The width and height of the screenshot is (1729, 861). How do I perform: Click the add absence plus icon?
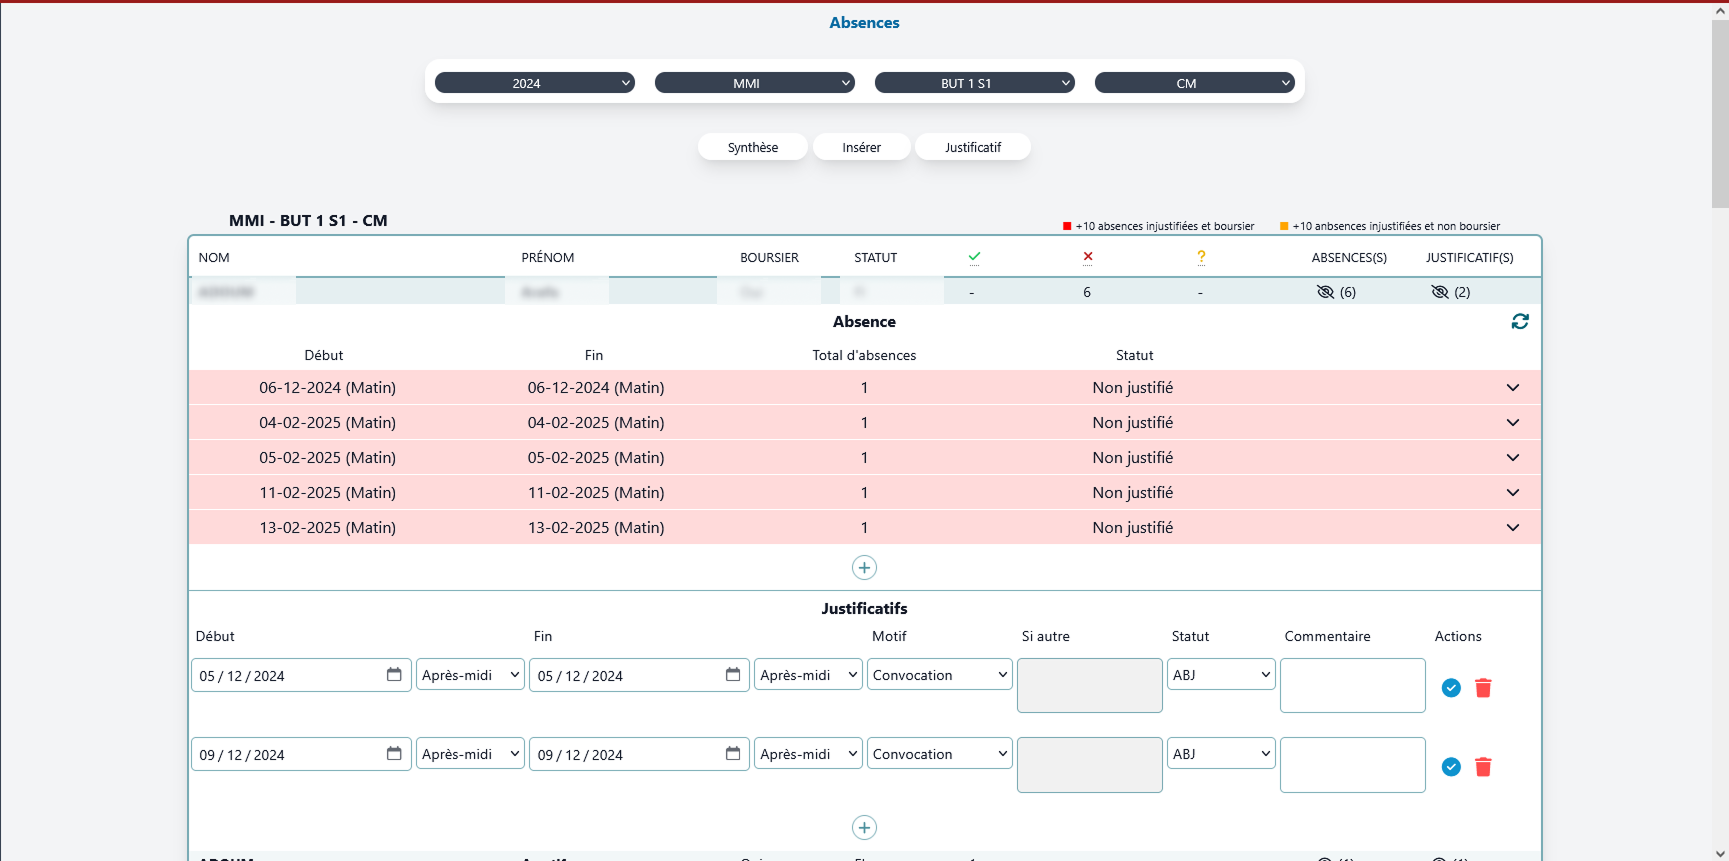864,568
